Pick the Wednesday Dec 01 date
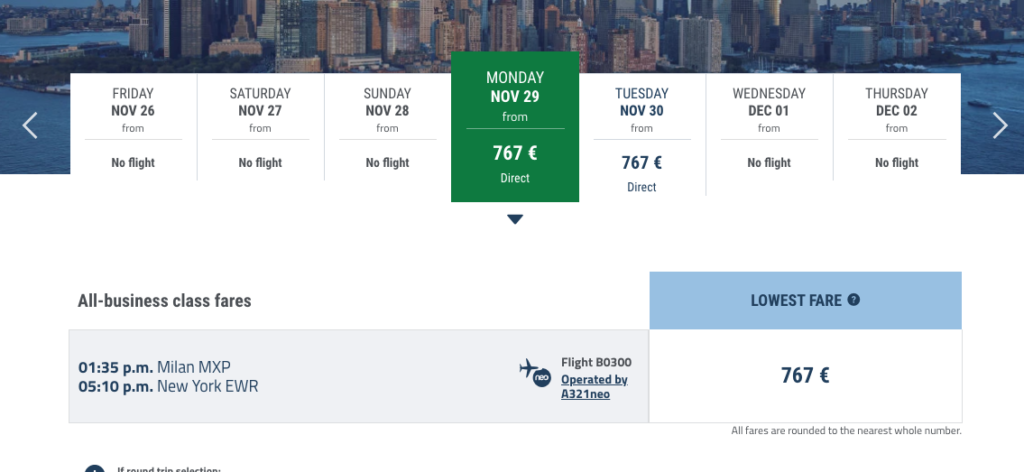The image size is (1024, 472). (x=769, y=127)
